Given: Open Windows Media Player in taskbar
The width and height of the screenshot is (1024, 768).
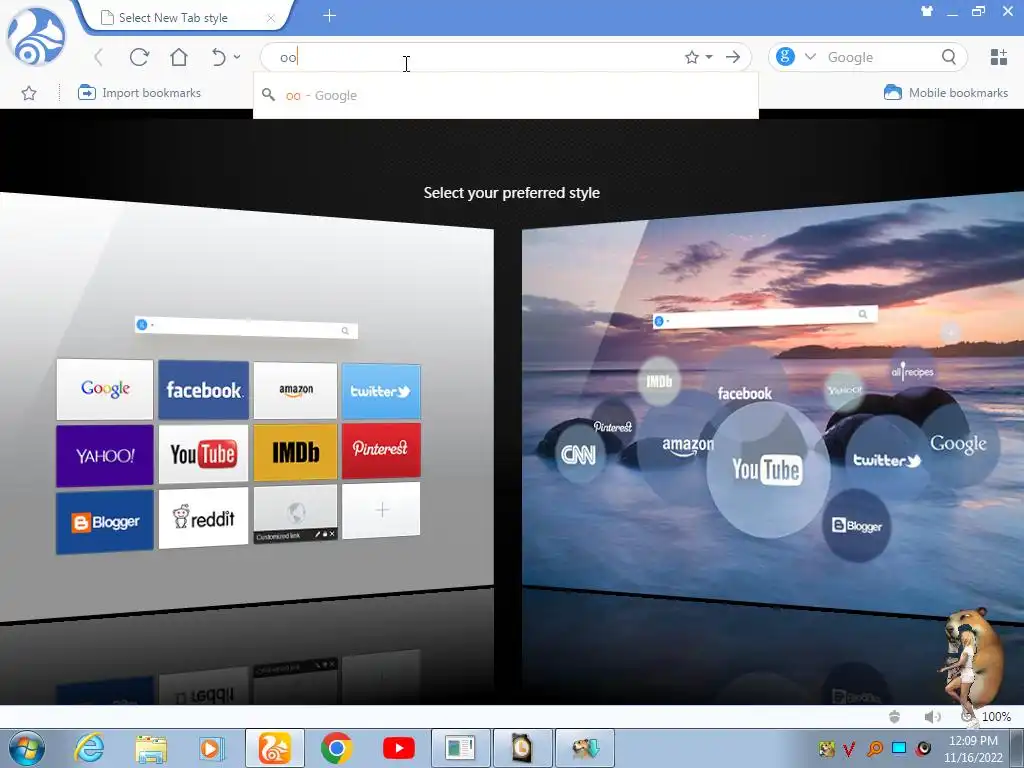Looking at the screenshot, I should 212,748.
